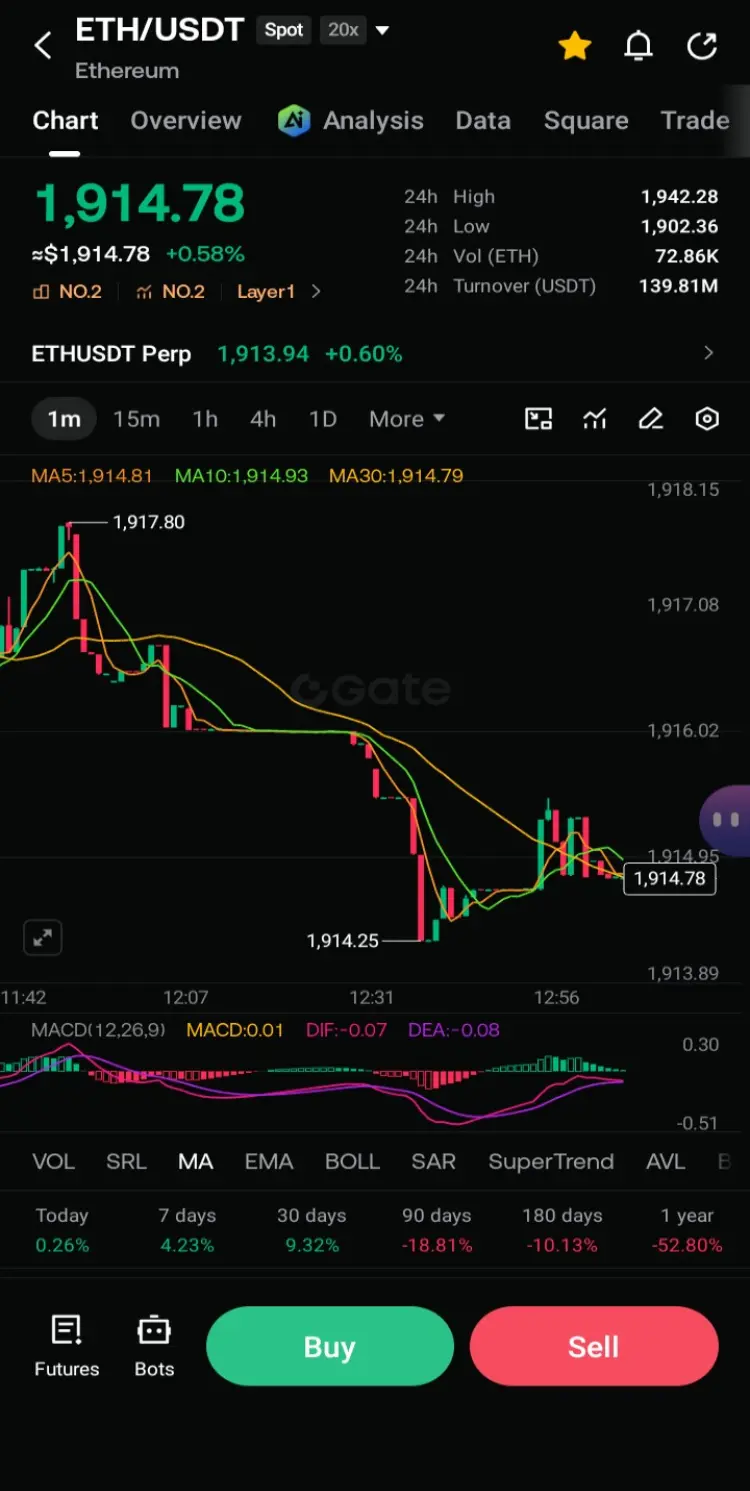
Task: Tap the picture-in-picture chart icon
Action: (539, 419)
